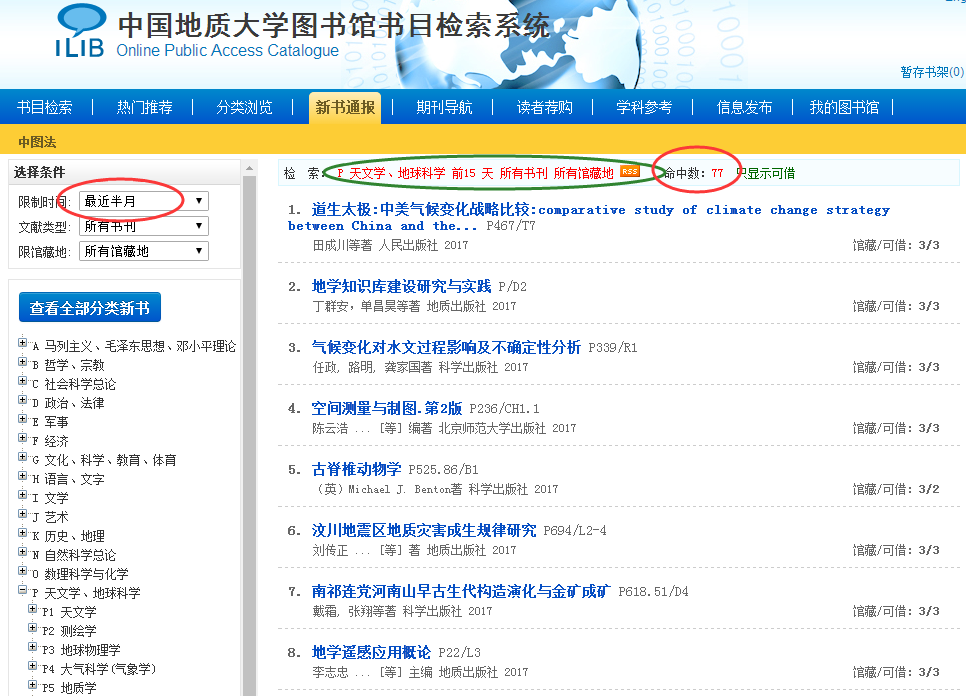Expand the A 马列主义 category plus icon

point(22,345)
